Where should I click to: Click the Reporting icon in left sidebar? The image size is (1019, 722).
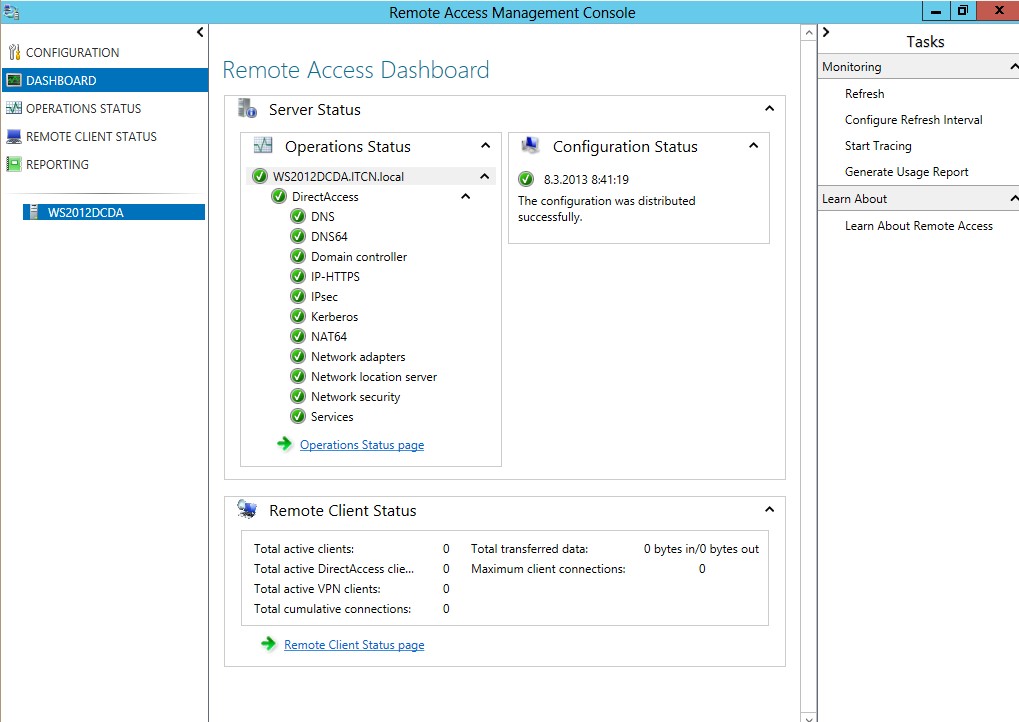click(13, 164)
